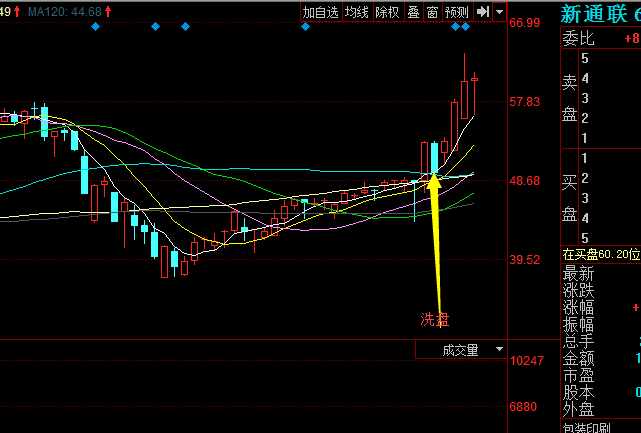Click the 48.68 price axis label
The image size is (641, 433).
pos(524,180)
